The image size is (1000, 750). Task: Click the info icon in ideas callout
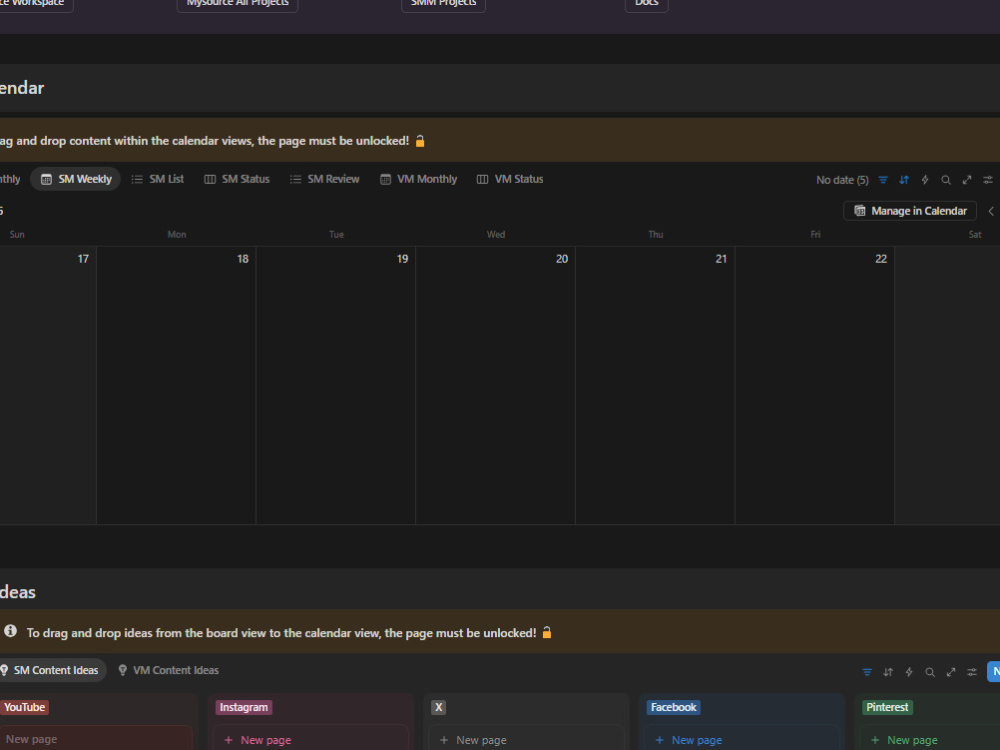10,631
